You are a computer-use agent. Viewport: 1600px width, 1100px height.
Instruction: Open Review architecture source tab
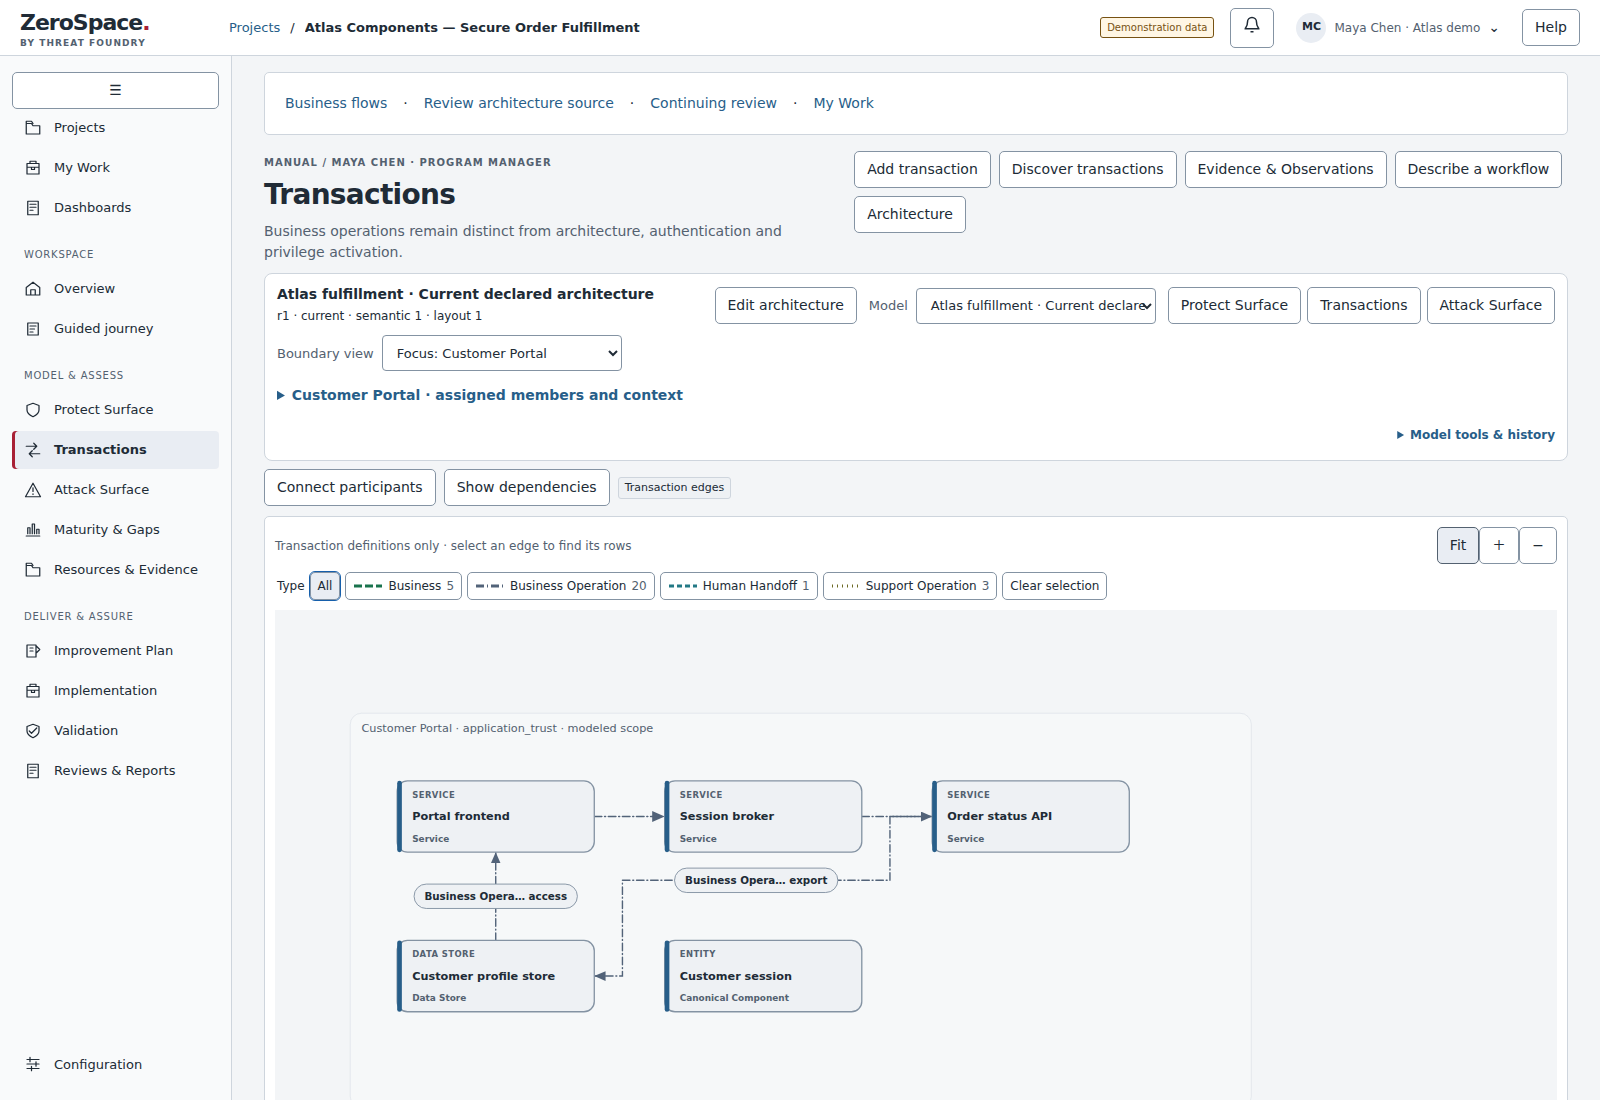(519, 103)
